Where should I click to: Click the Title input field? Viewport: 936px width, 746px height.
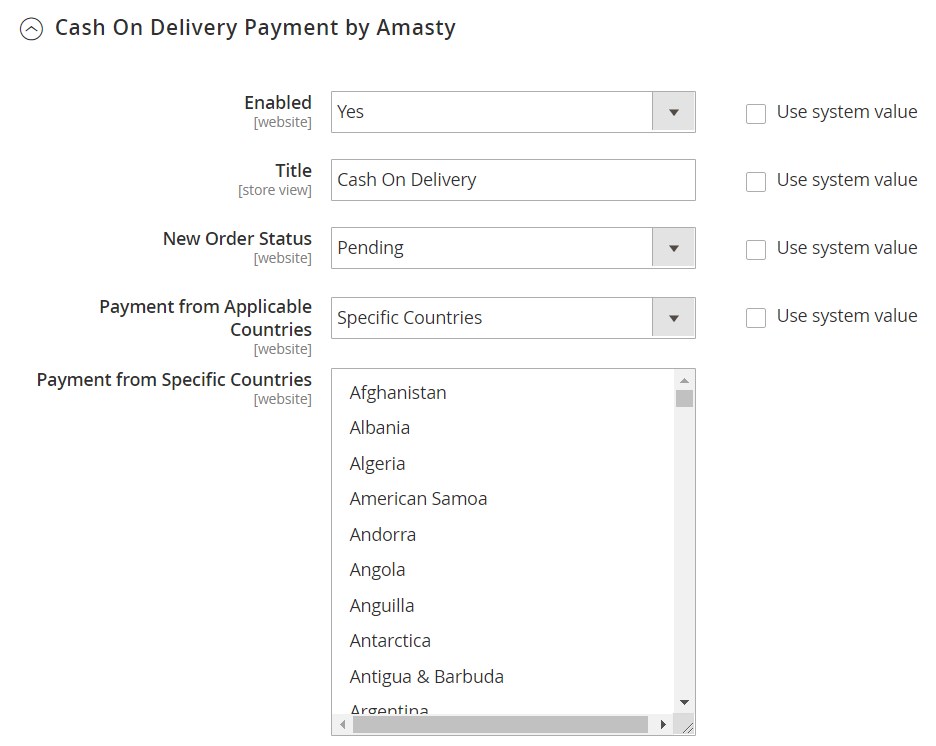coord(513,180)
